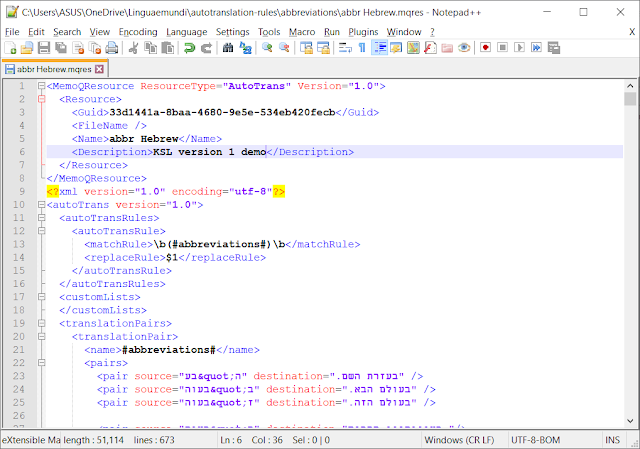Toggle file monitoring with the eye icon
Screen dimensions: 640x449
[x=464, y=48]
